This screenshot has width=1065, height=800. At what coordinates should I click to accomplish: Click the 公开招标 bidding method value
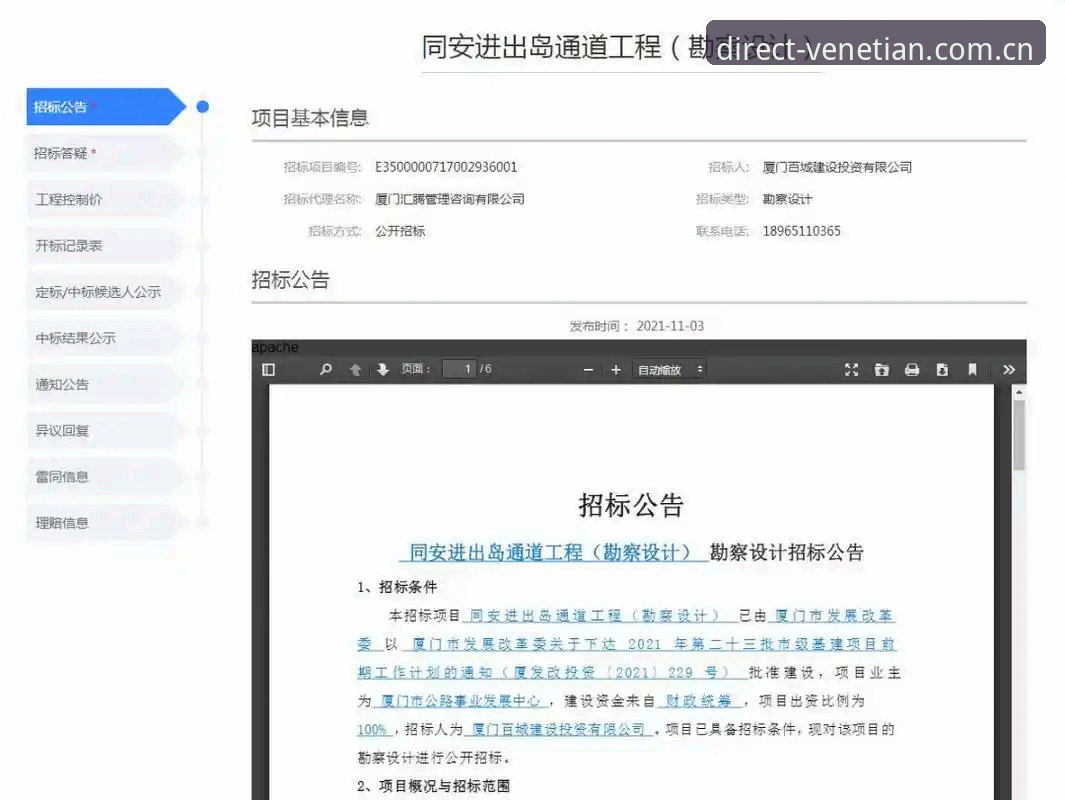tap(400, 231)
